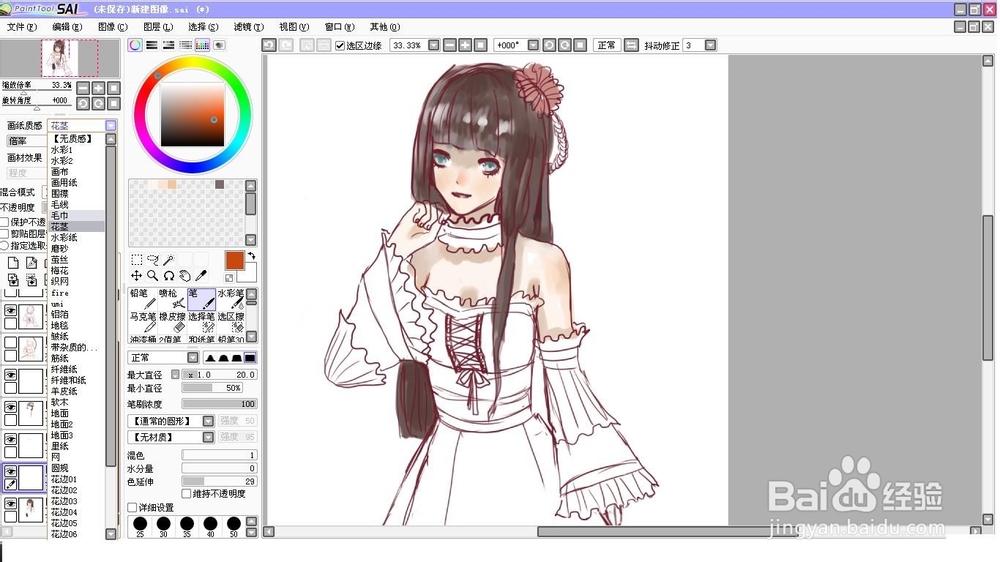This screenshot has height=562, width=1000.
Task: Select the lasso selection tool
Action: [x=152, y=260]
